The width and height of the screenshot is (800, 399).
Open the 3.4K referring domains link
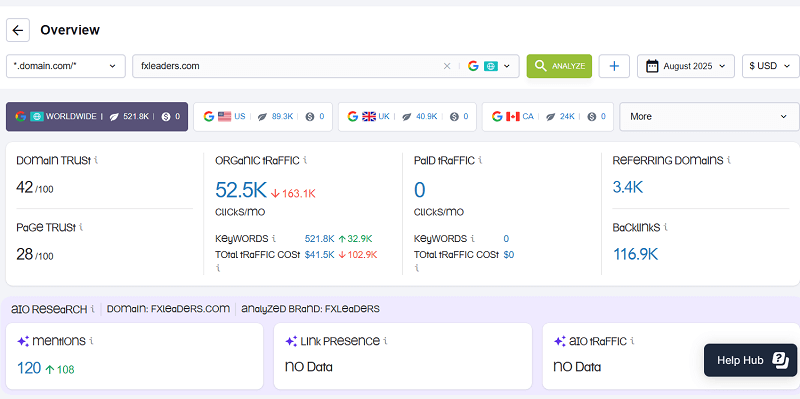click(x=628, y=187)
